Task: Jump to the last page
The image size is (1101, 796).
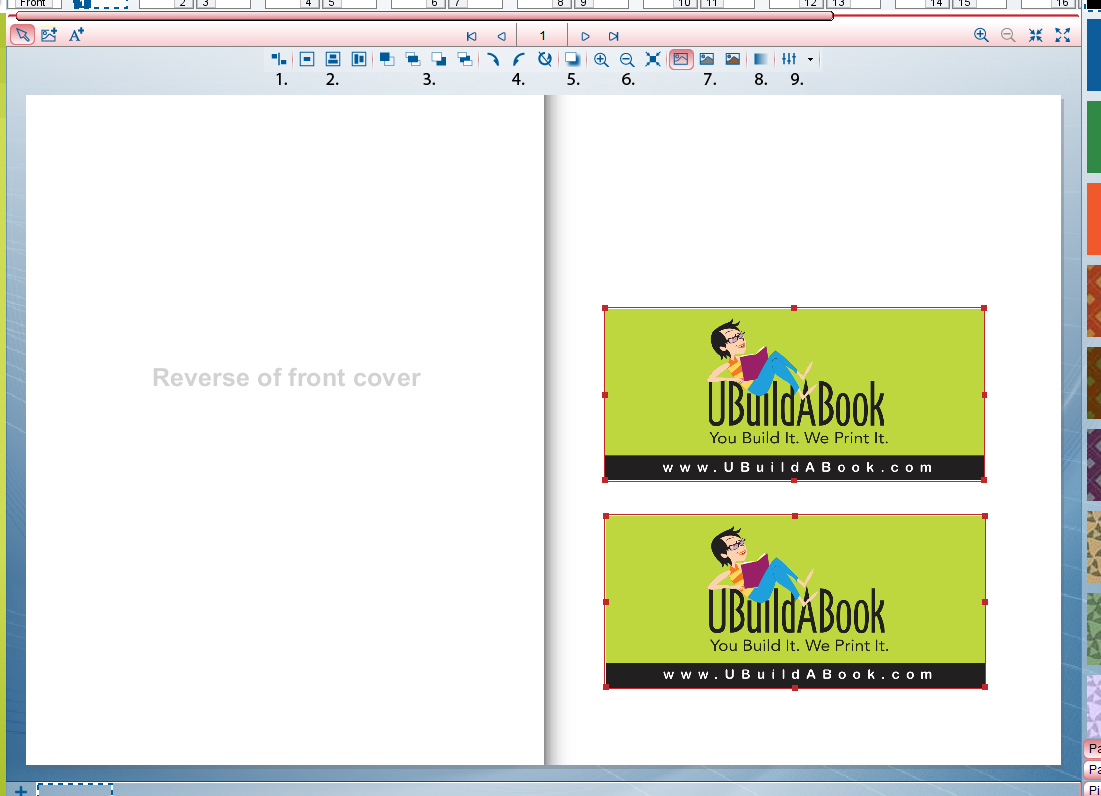Action: (x=614, y=36)
